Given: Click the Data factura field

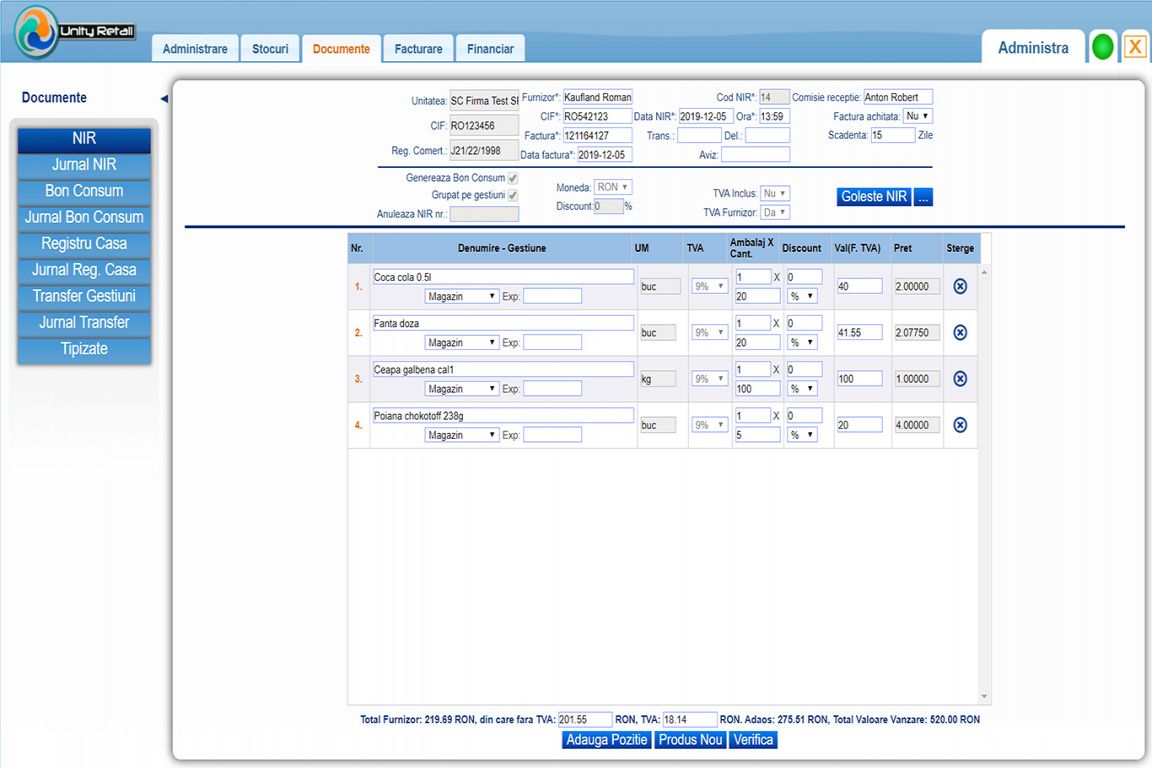Looking at the screenshot, I should pyautogui.click(x=604, y=154).
